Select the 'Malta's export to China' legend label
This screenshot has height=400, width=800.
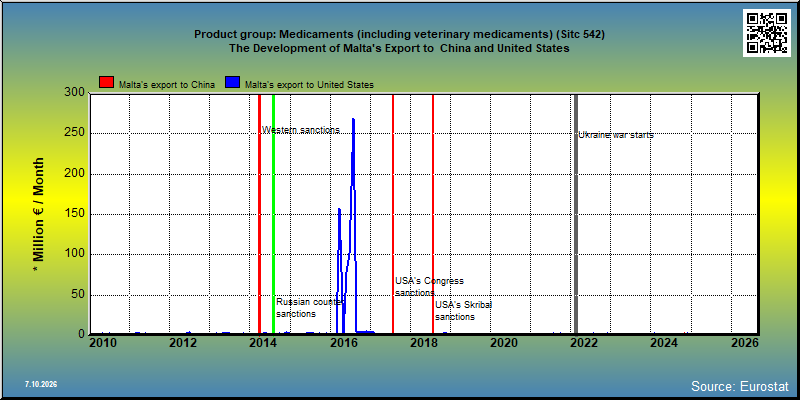(x=167, y=85)
